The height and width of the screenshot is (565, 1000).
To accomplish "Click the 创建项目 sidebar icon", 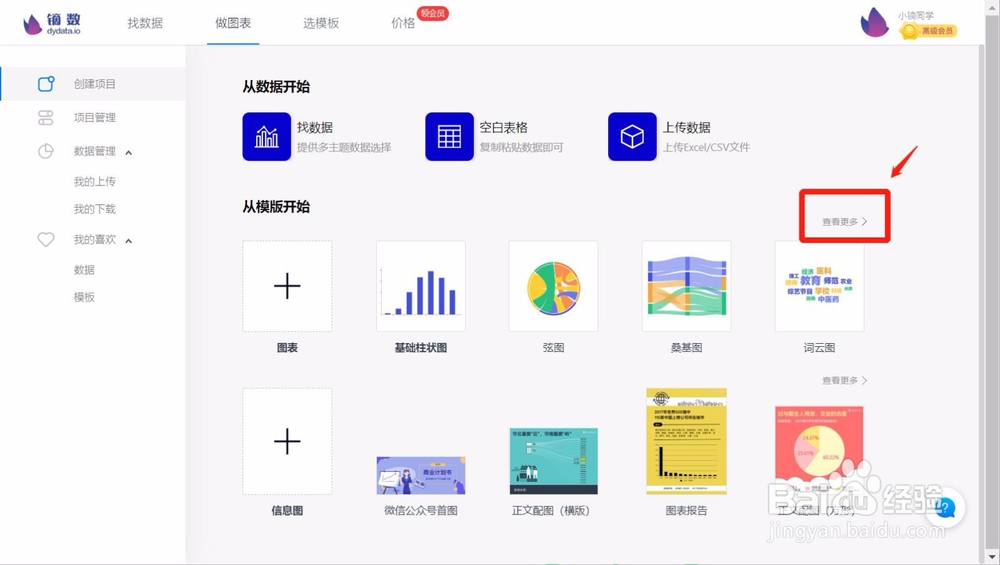I will [46, 84].
